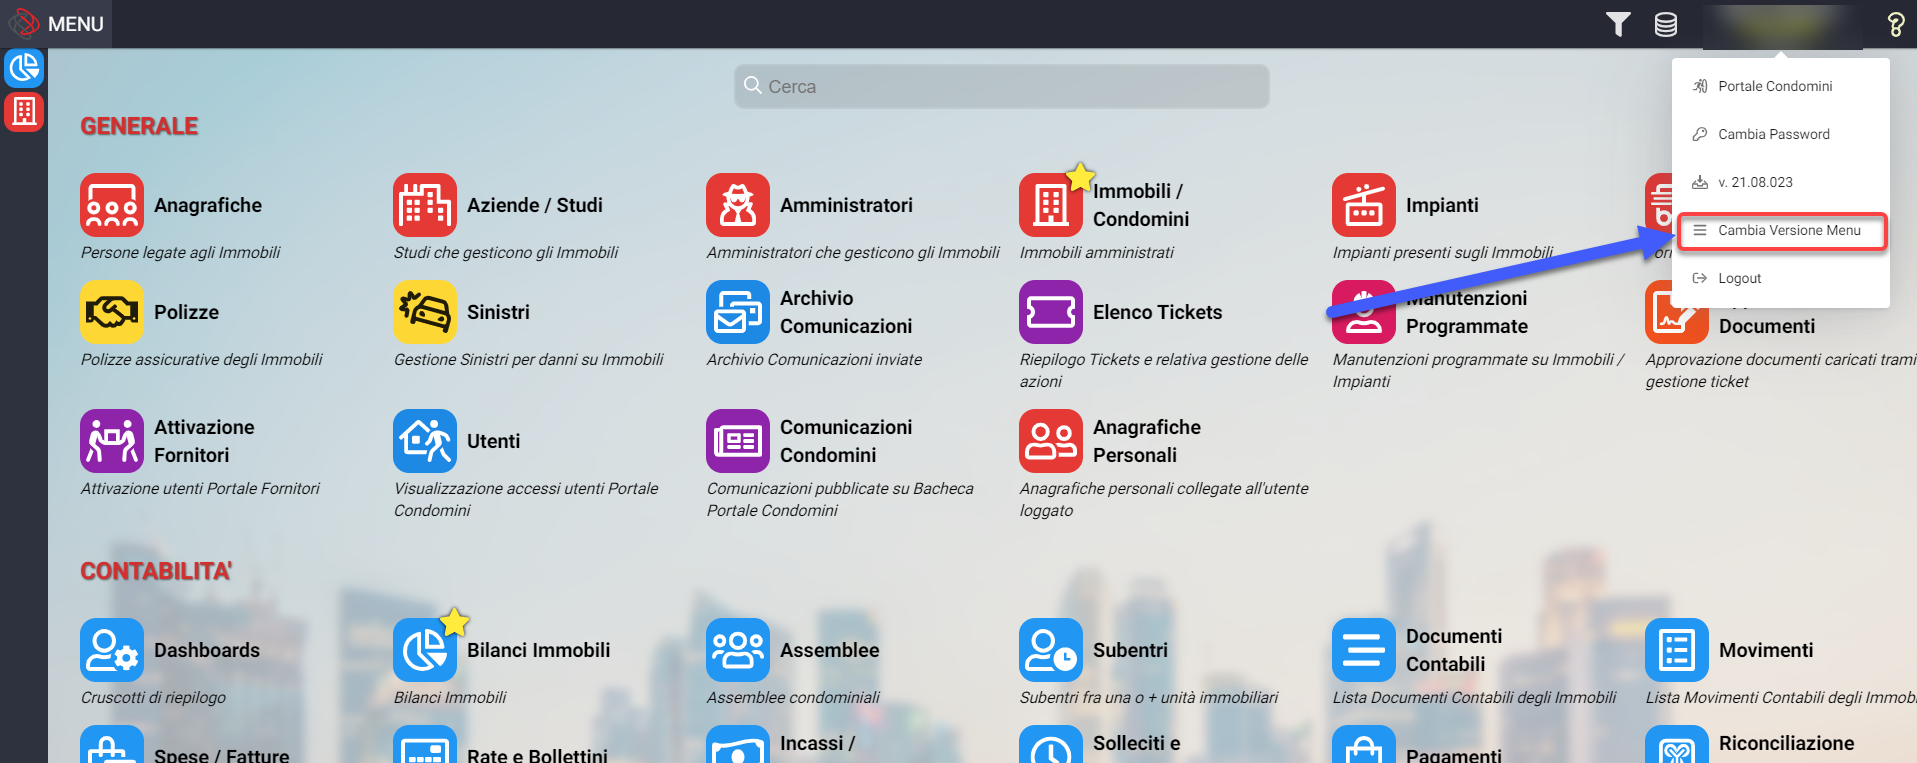Click the Cerca search field
Image resolution: width=1917 pixels, height=763 pixels.
tap(1002, 87)
